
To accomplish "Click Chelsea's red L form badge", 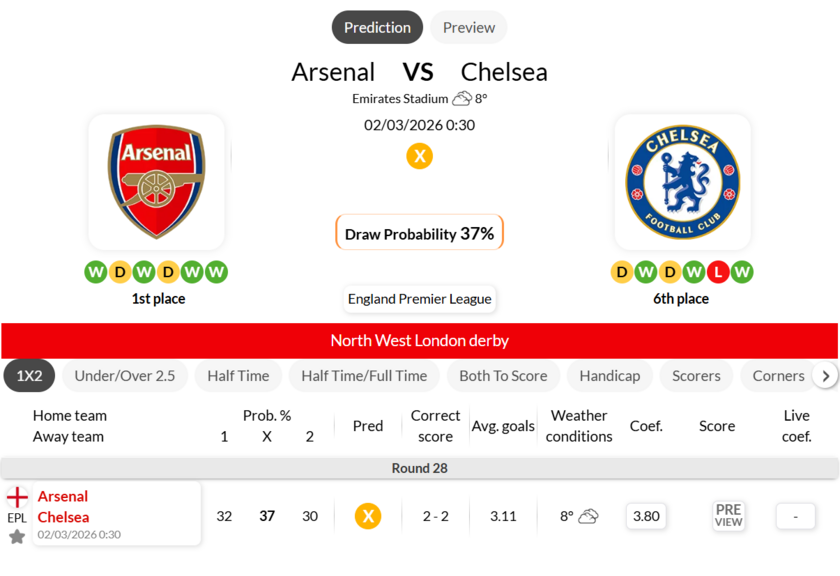I will (x=717, y=272).
